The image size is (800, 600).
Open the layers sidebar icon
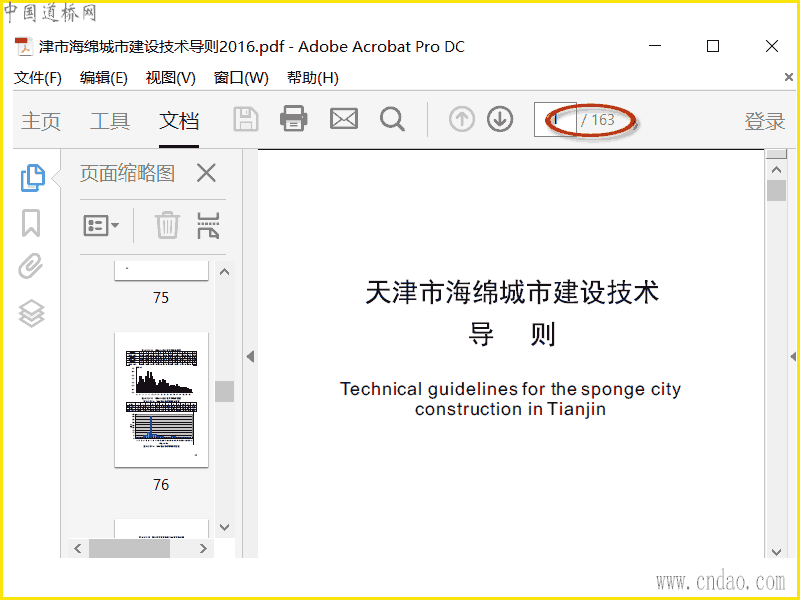click(32, 313)
